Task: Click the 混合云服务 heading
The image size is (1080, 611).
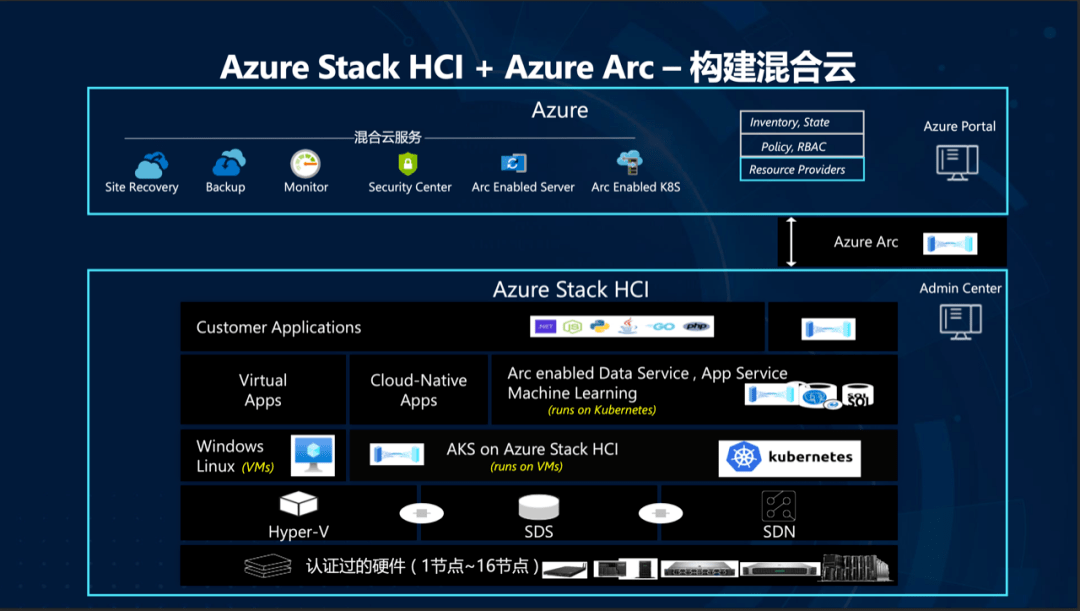Action: click(388, 137)
